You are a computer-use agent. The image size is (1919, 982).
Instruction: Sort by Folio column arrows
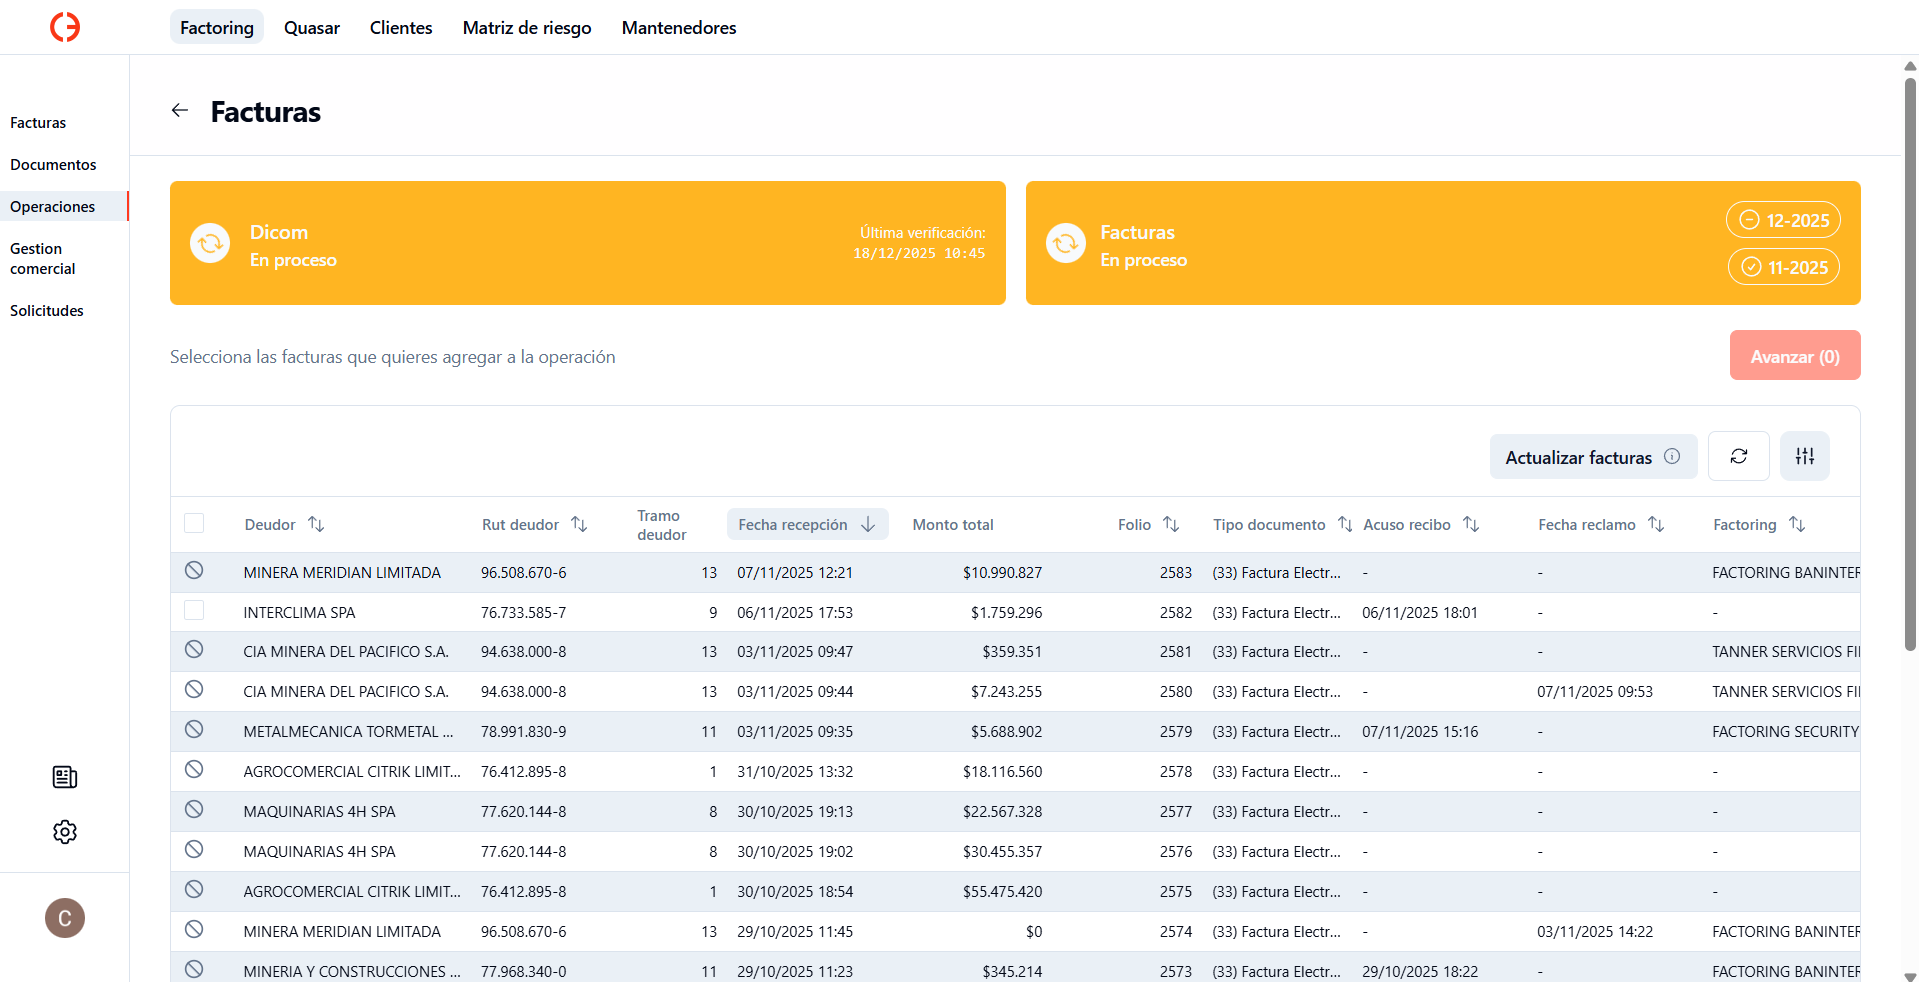[x=1171, y=524]
